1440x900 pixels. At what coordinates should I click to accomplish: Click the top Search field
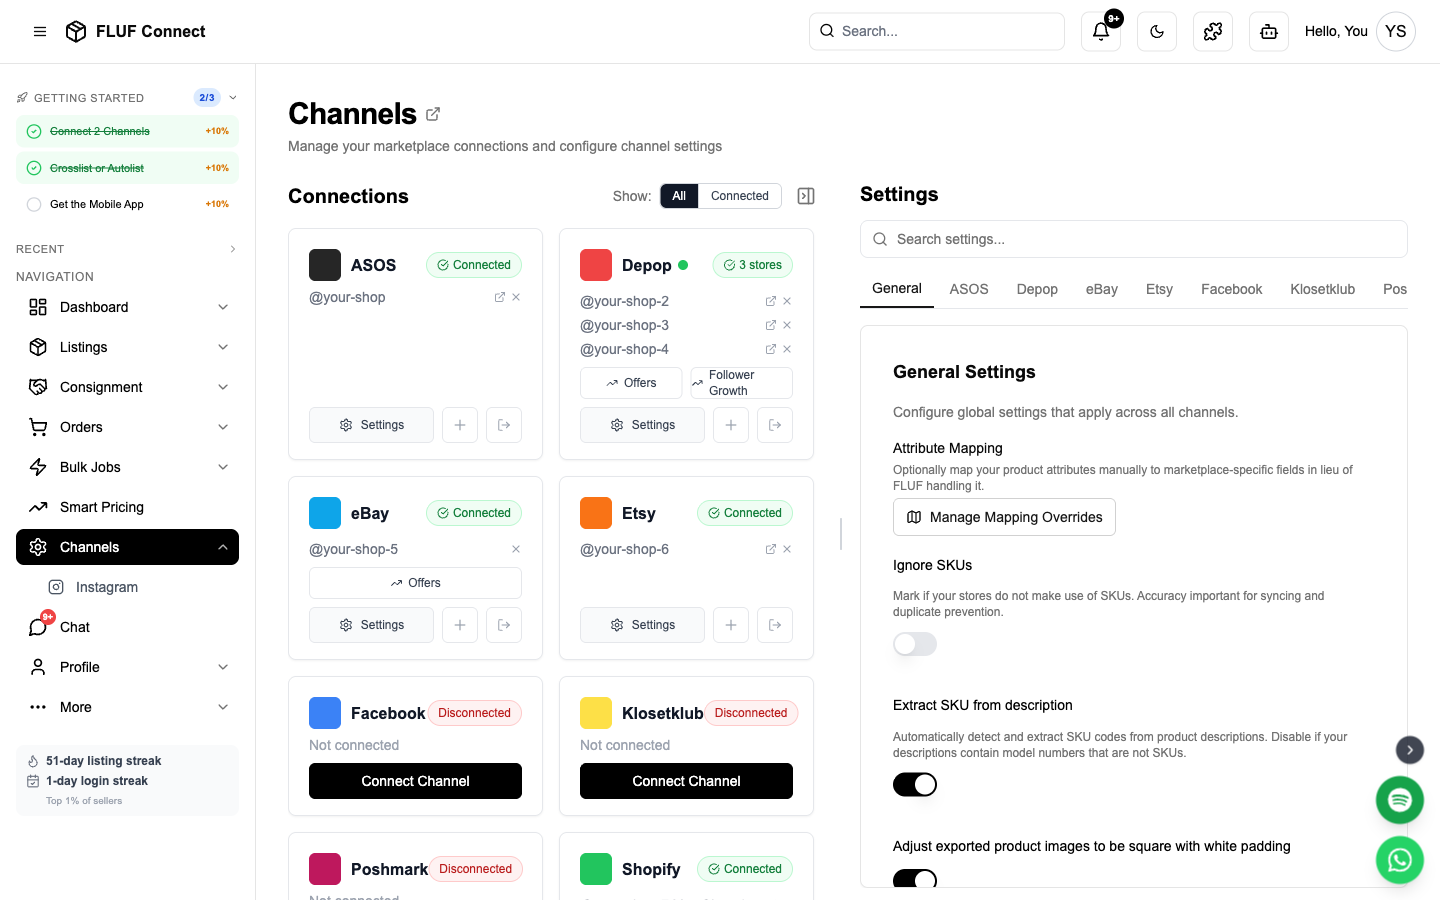pyautogui.click(x=937, y=31)
